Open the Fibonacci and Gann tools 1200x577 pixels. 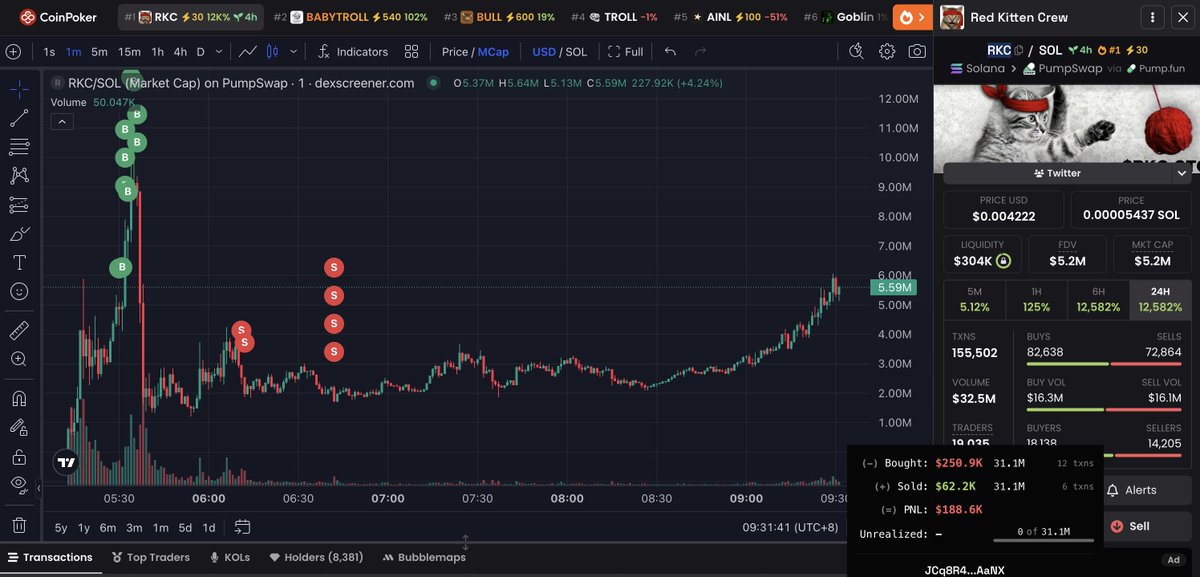click(19, 147)
